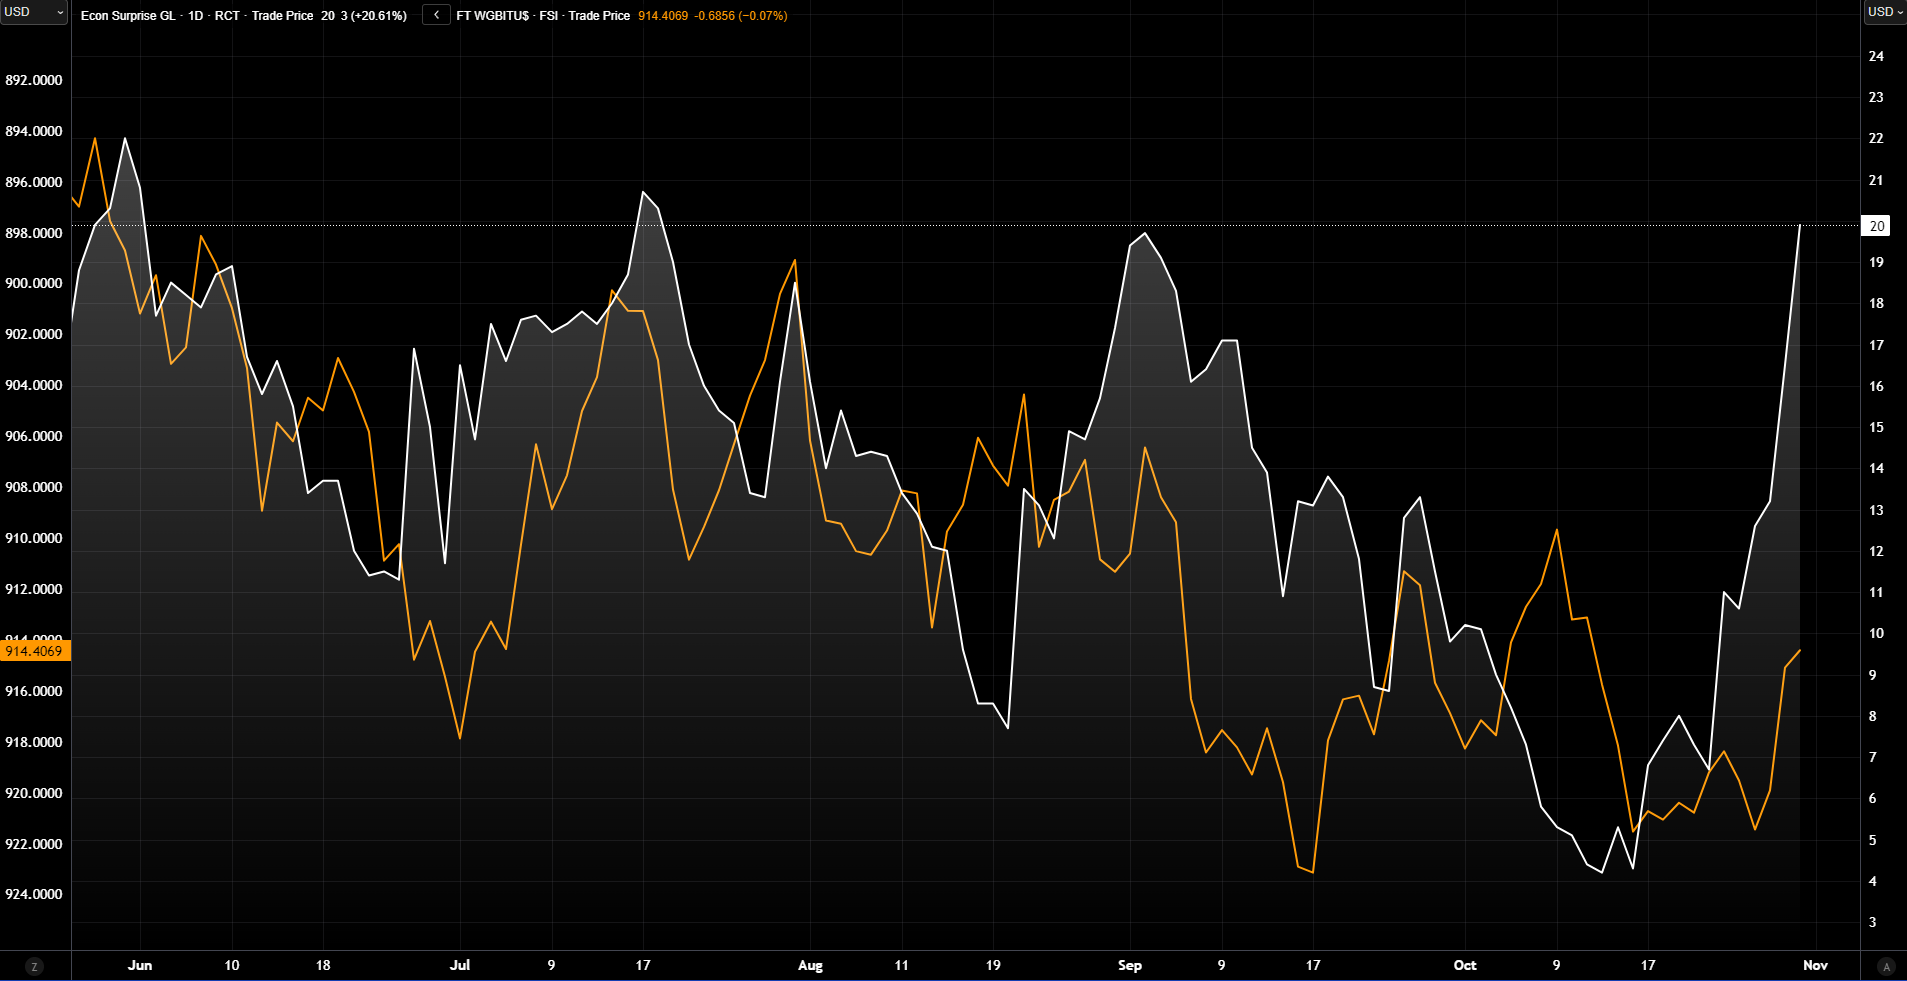Click the A auto-scale button at bottom-right

pos(1886,966)
